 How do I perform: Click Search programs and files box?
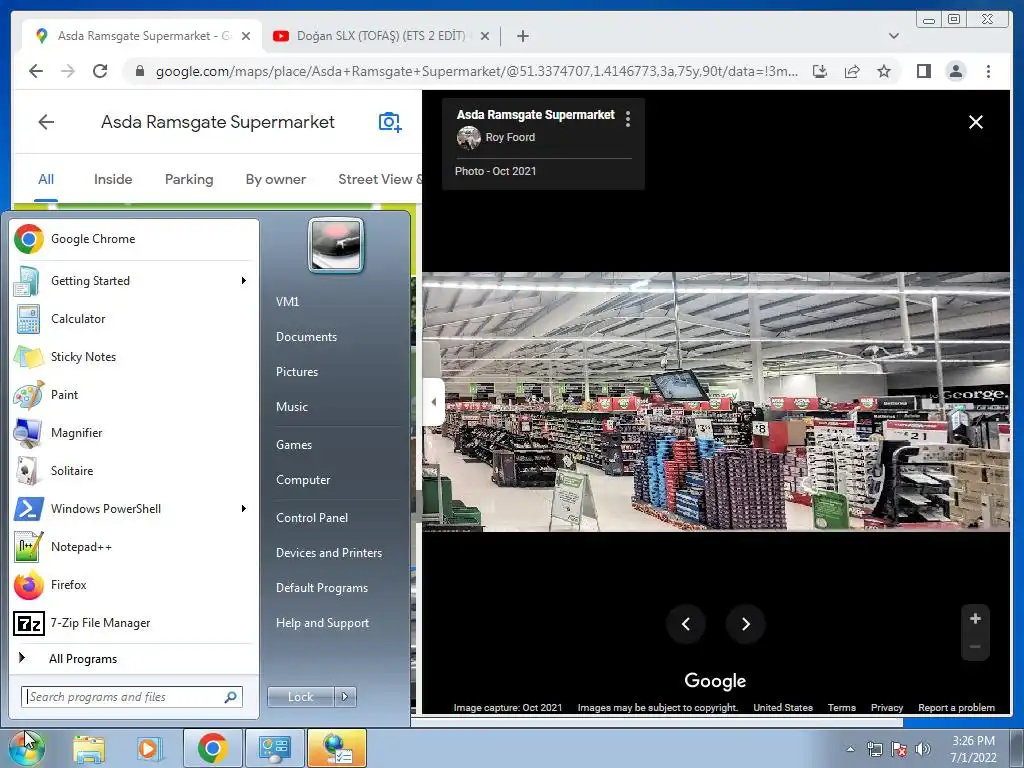tap(132, 697)
